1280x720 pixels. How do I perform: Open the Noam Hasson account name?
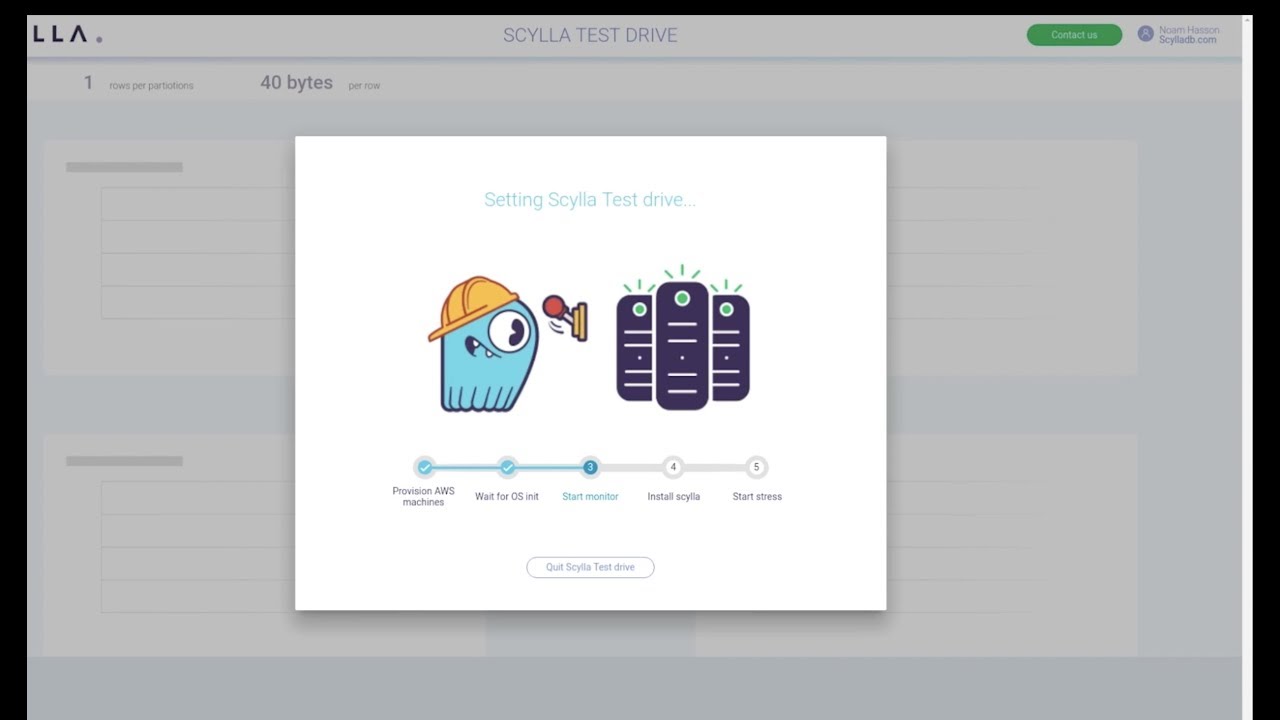pyautogui.click(x=1189, y=30)
